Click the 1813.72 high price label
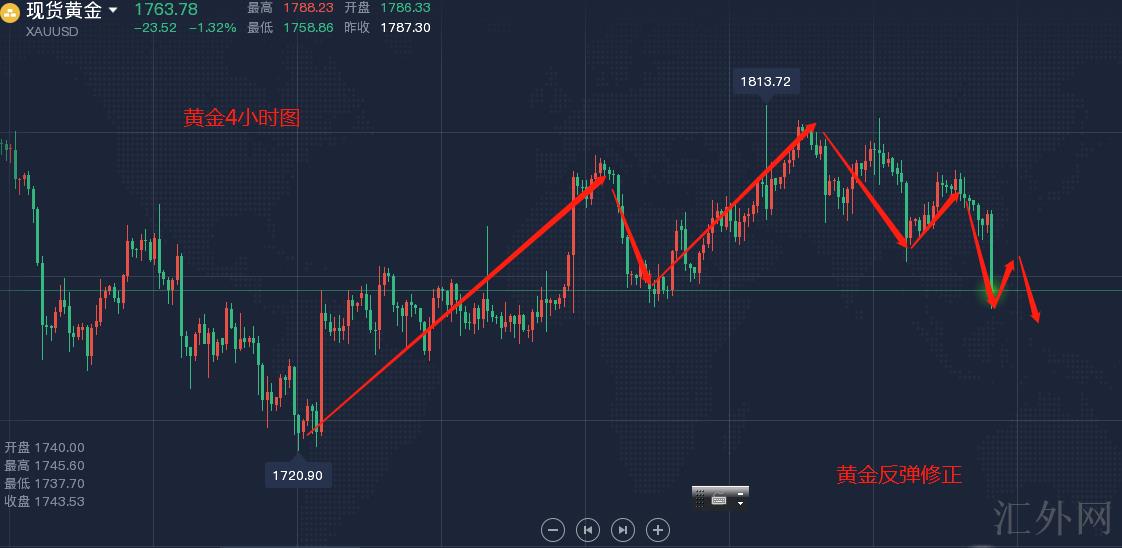 (766, 82)
